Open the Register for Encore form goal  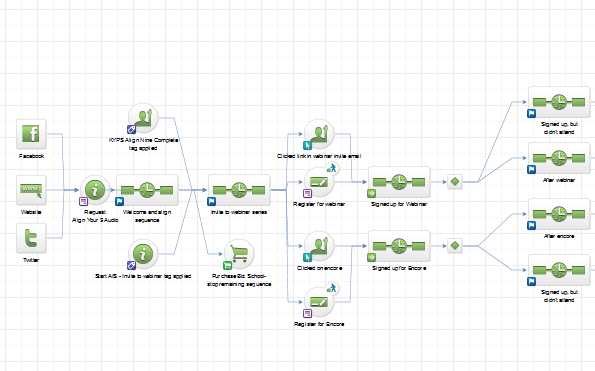click(x=319, y=302)
